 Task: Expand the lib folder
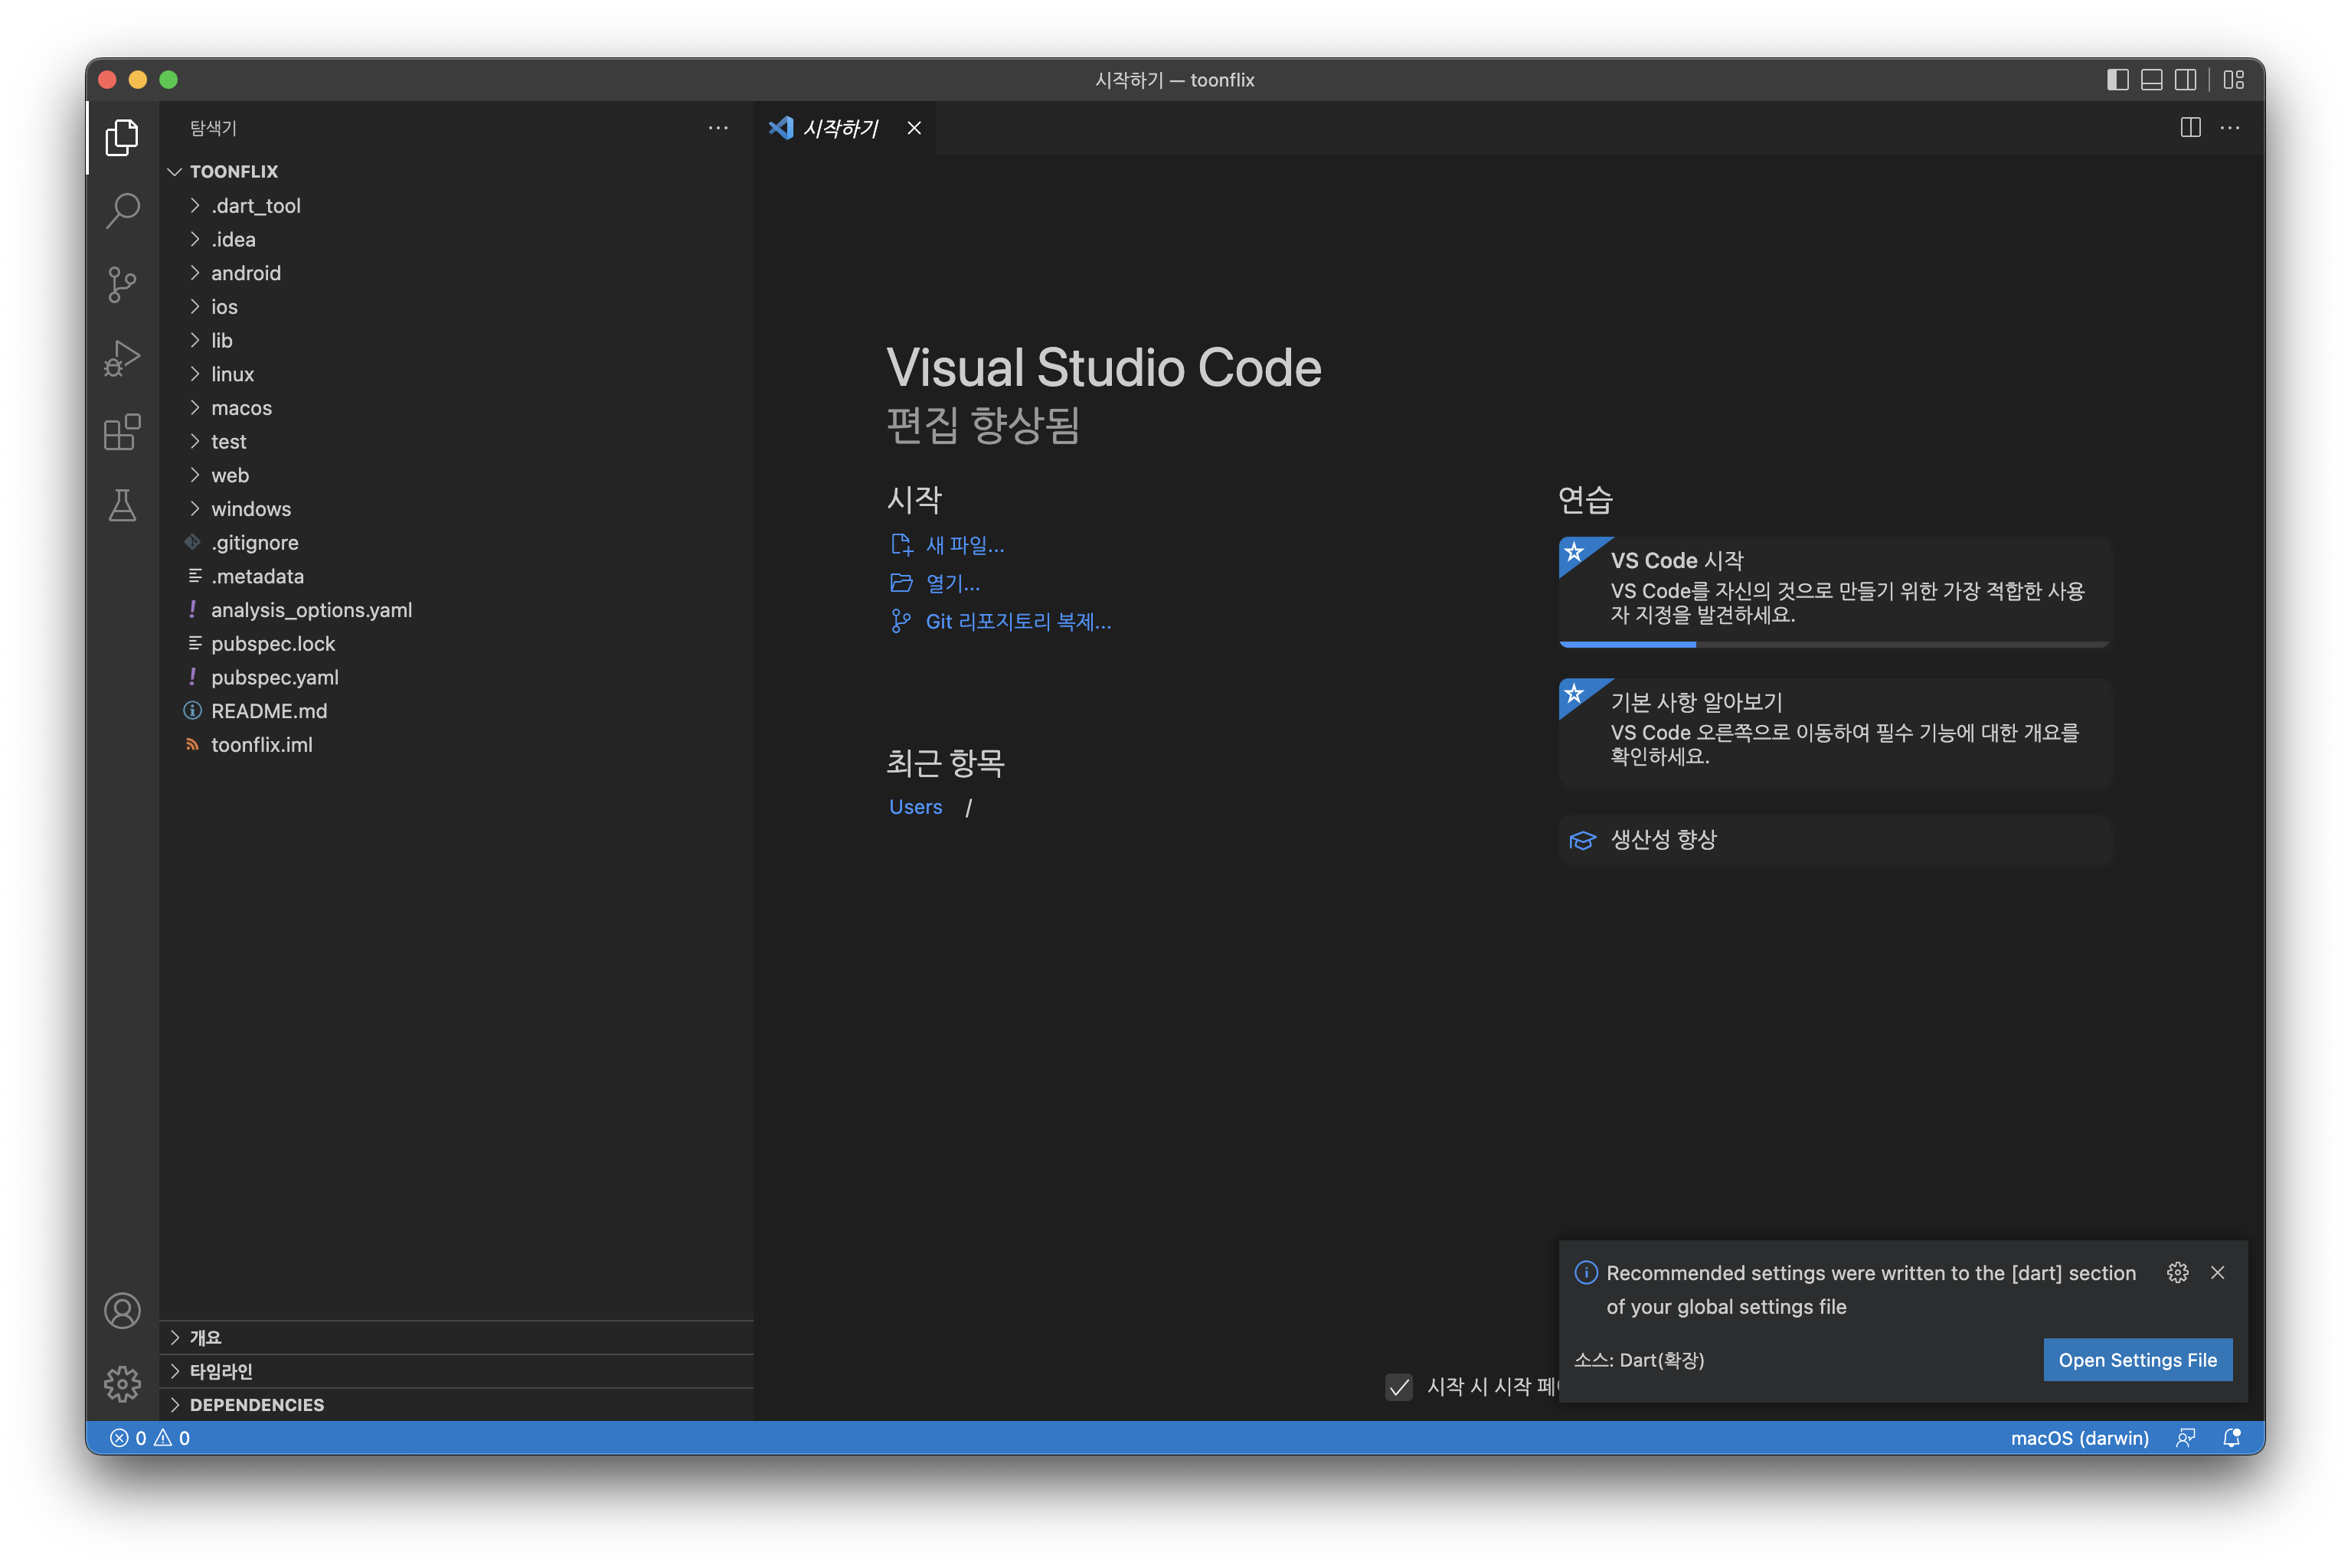click(x=456, y=340)
